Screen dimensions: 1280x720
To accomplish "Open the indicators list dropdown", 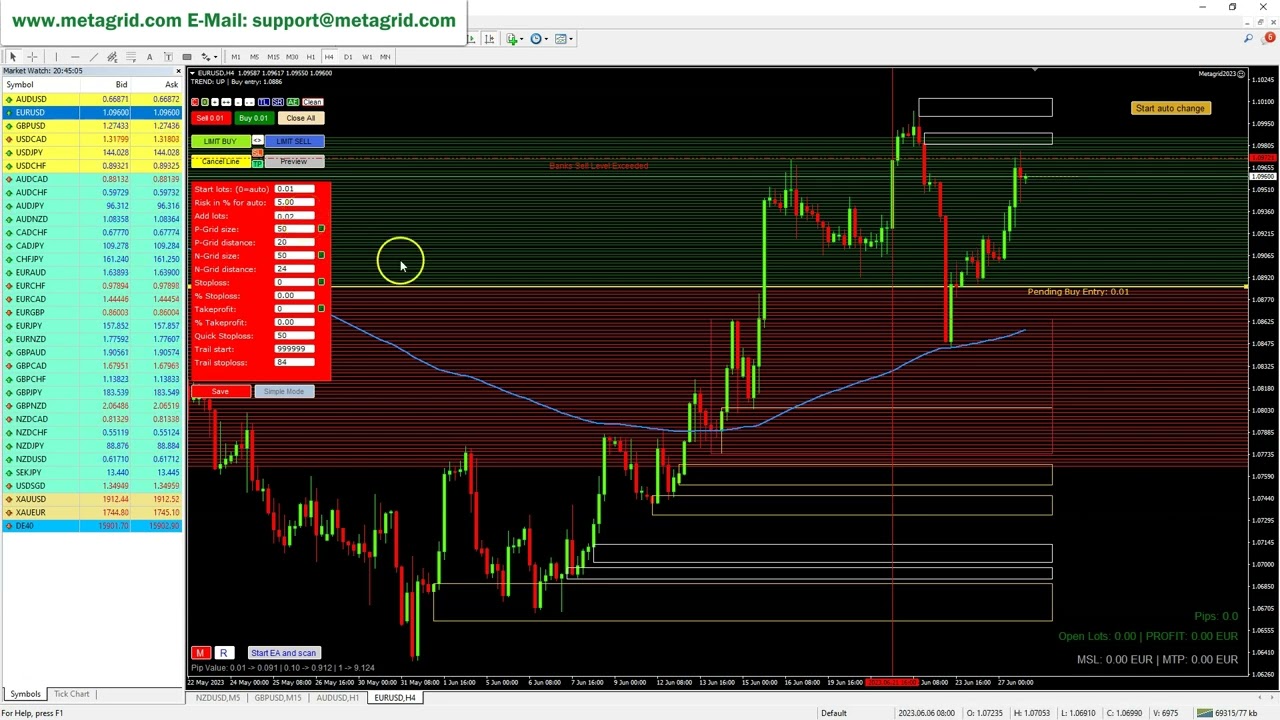I will (x=516, y=38).
